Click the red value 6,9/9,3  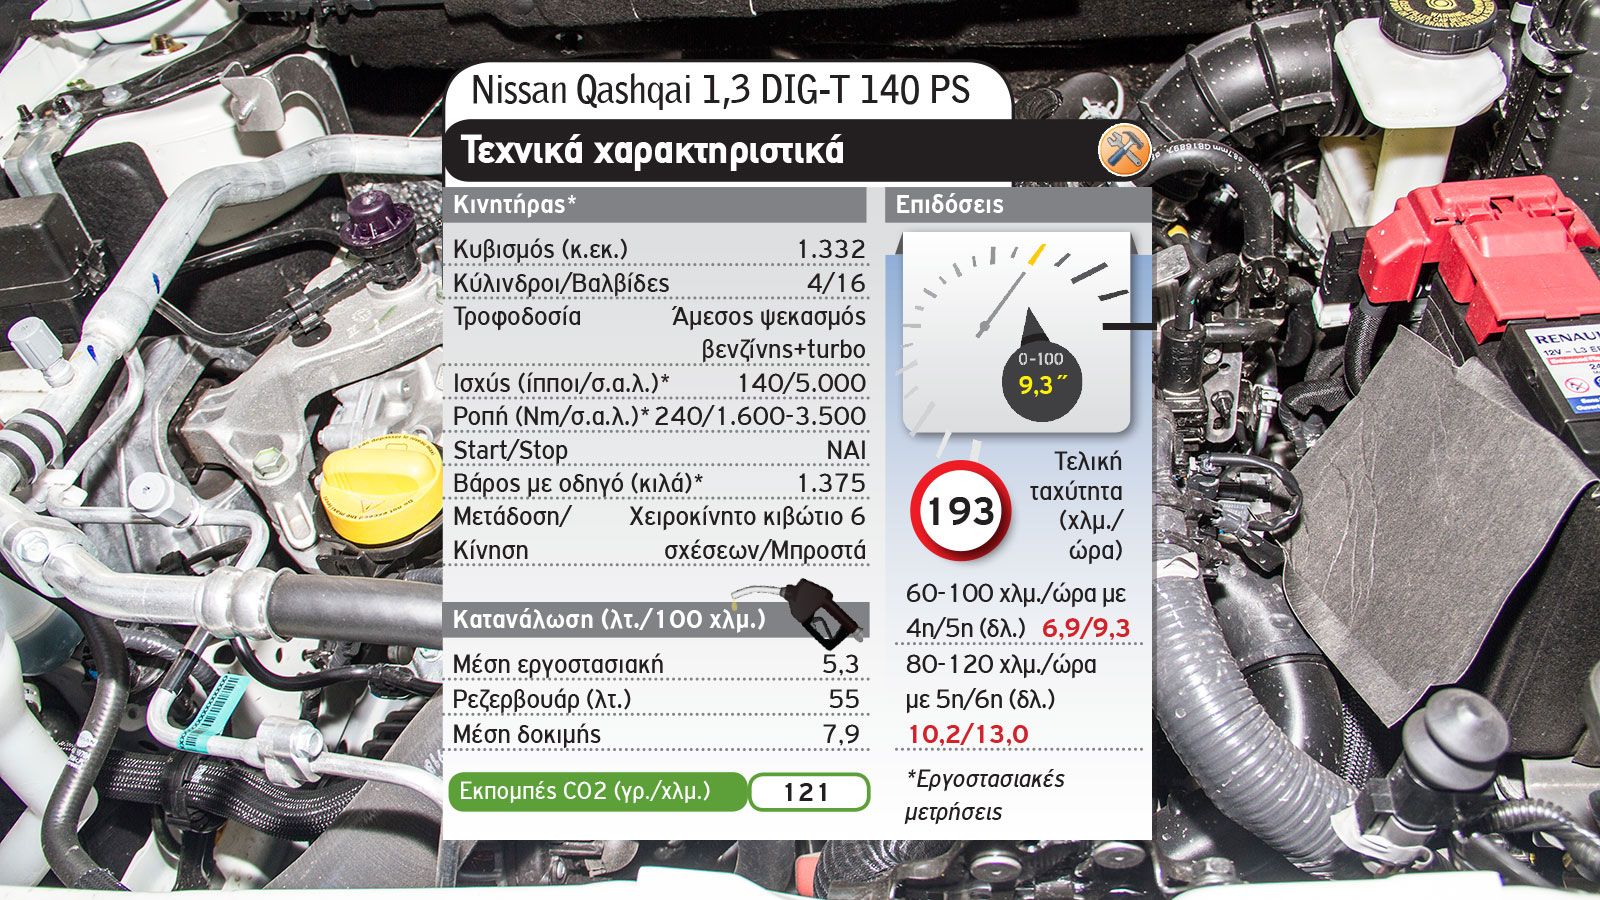(1086, 628)
